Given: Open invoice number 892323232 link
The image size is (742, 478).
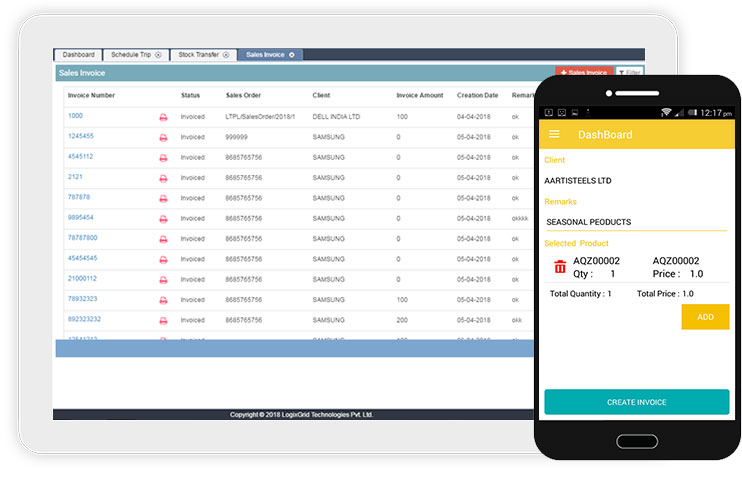Looking at the screenshot, I should click(x=84, y=319).
